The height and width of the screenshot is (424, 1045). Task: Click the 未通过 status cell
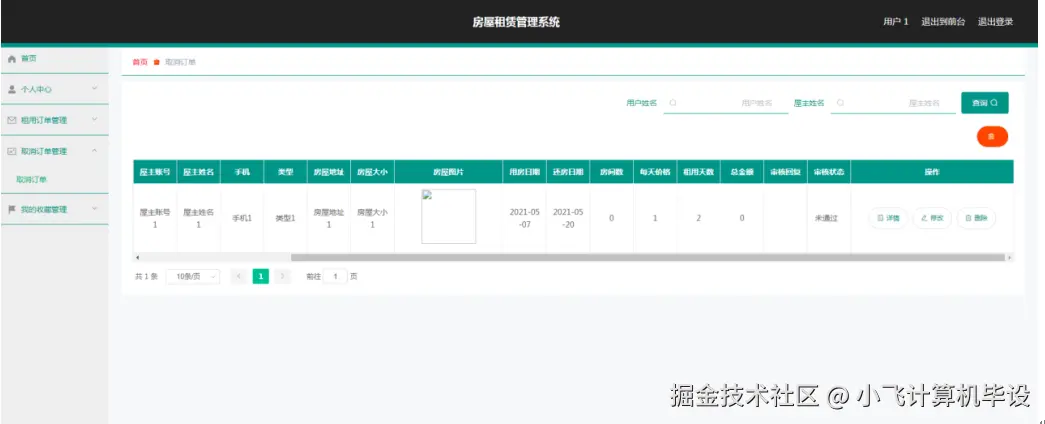point(826,218)
